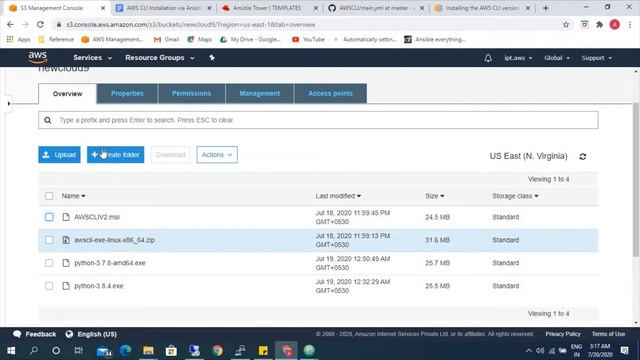Expand the Services dropdown

[92, 58]
